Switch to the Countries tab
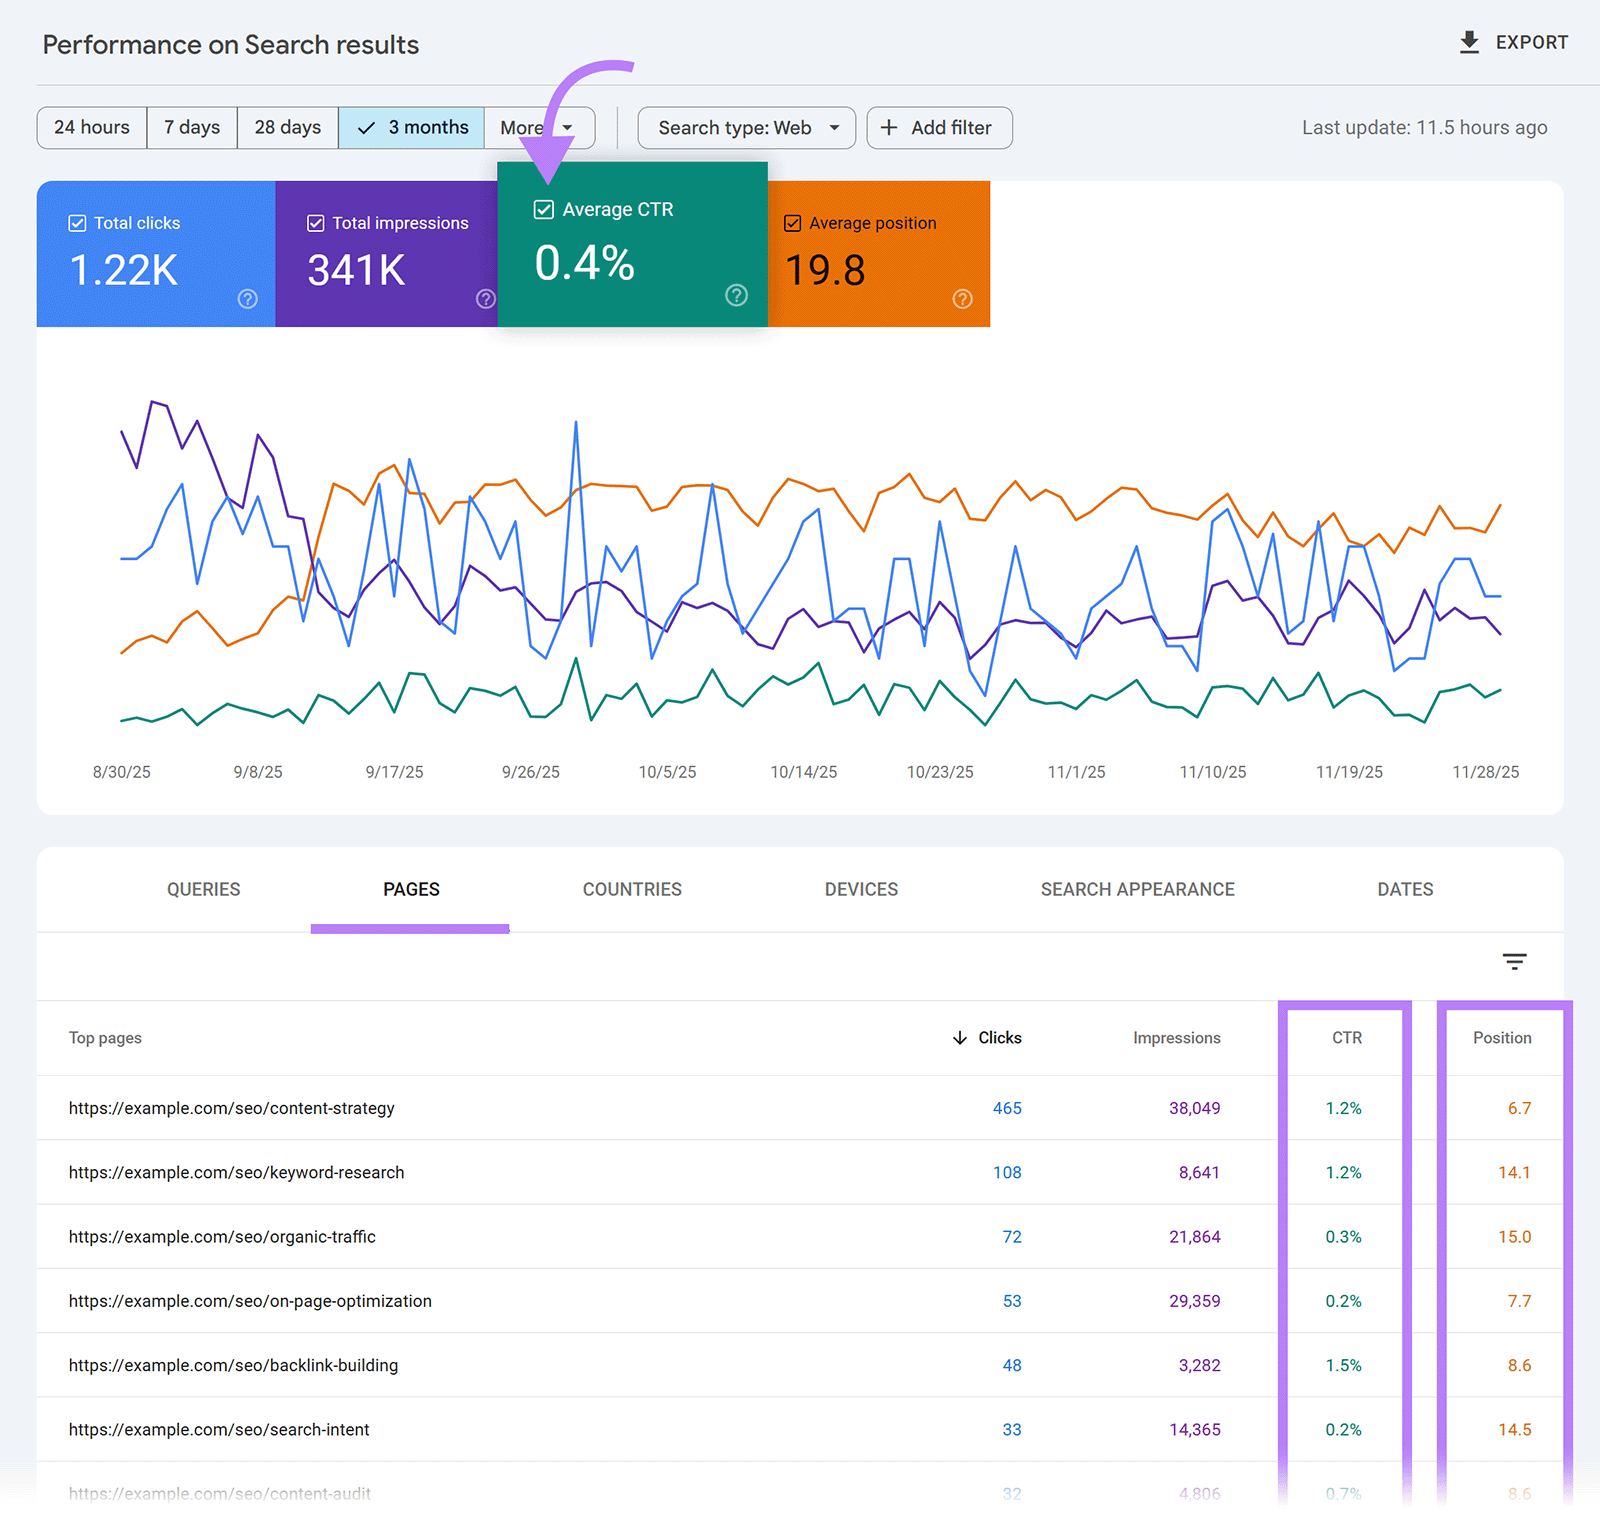 tap(631, 889)
